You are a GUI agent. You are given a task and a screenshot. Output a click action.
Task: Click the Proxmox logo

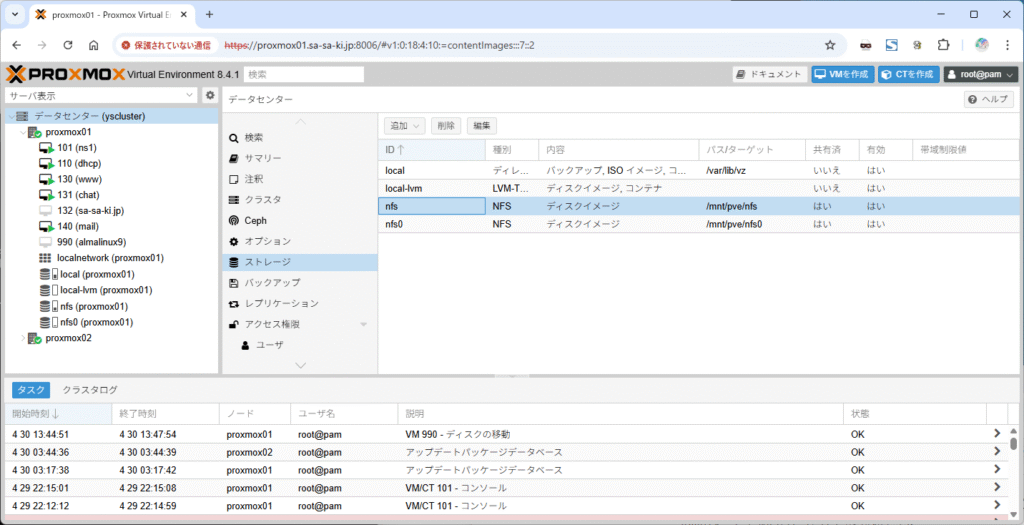pos(65,74)
